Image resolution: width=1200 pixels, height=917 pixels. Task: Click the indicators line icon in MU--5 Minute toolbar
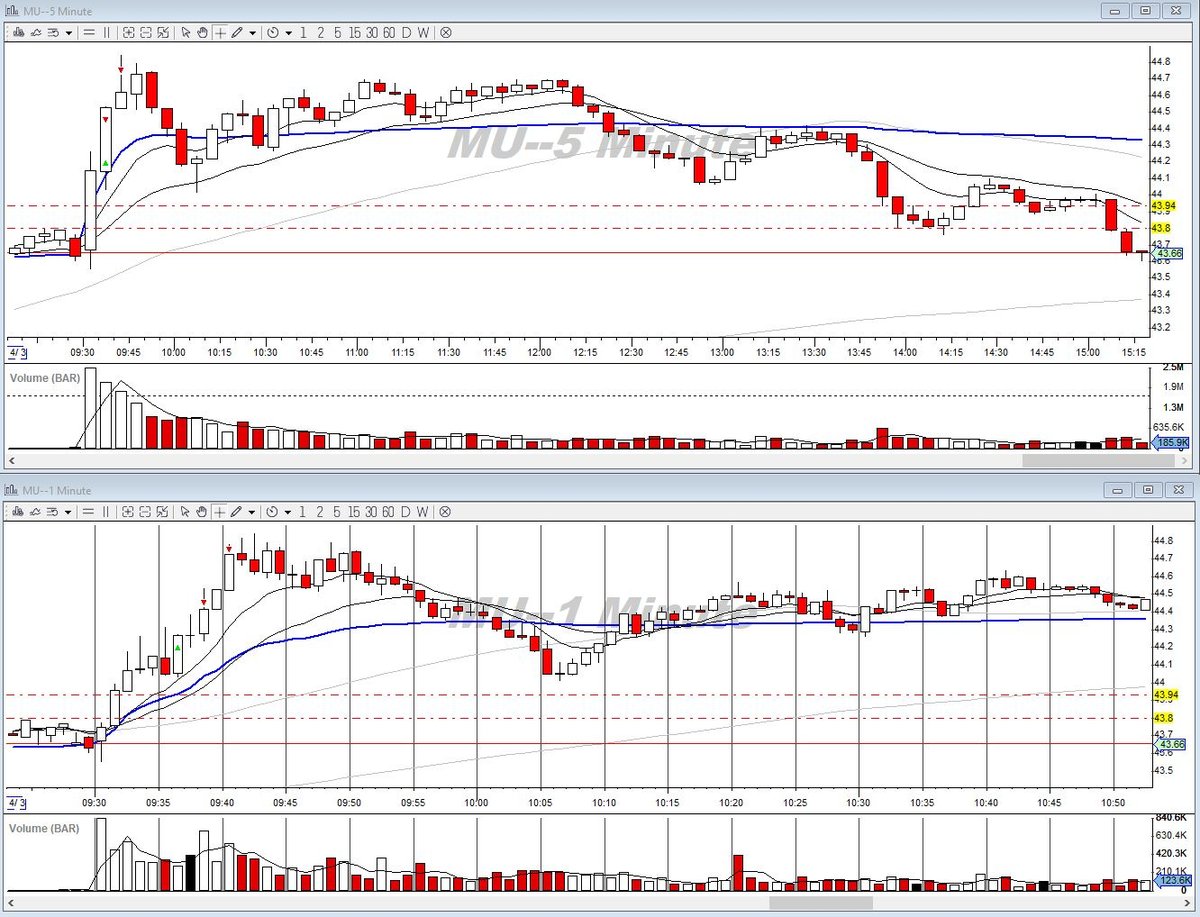point(35,32)
